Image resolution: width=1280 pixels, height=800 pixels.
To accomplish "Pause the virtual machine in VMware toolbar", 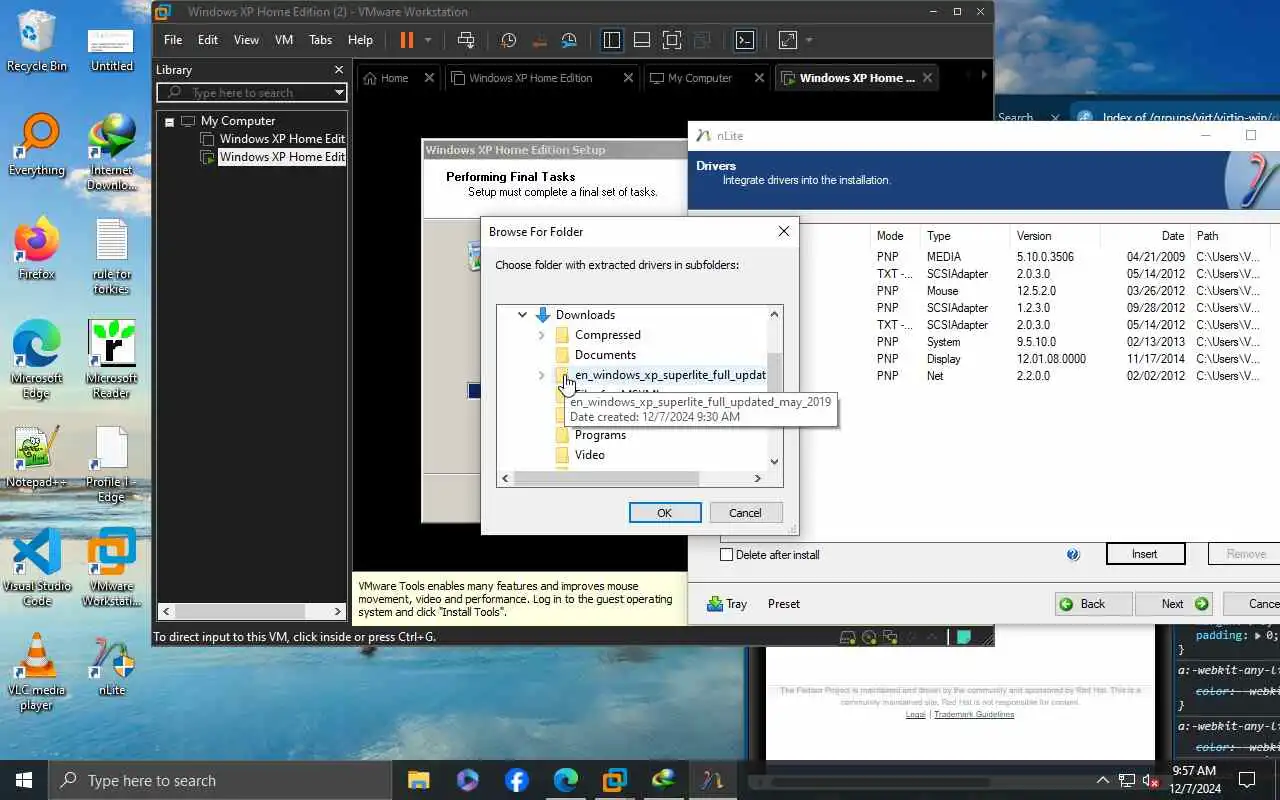I will 407,40.
